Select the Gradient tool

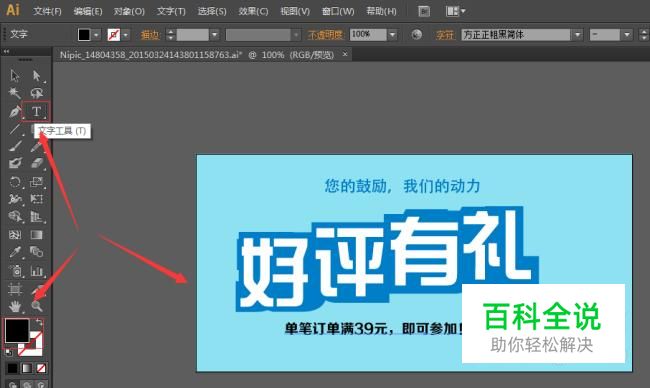coord(36,235)
